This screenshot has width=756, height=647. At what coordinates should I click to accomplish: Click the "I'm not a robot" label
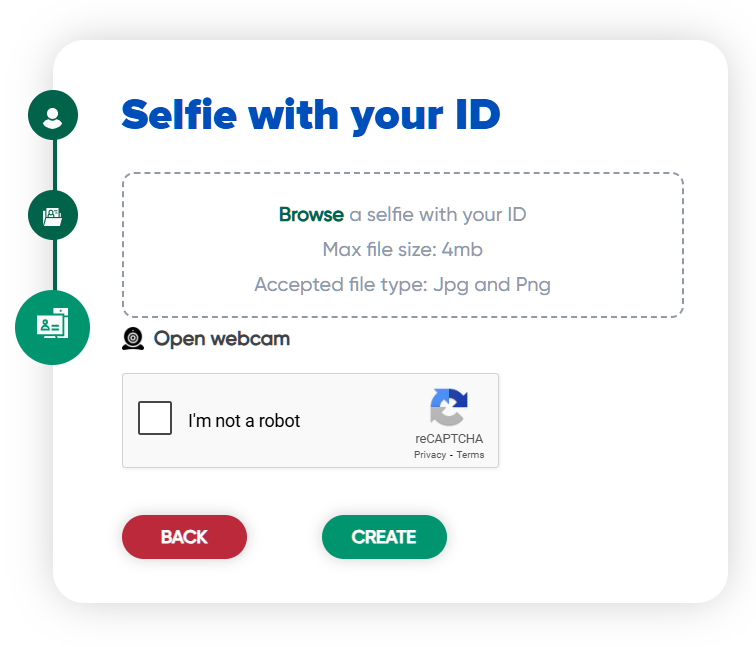244,421
